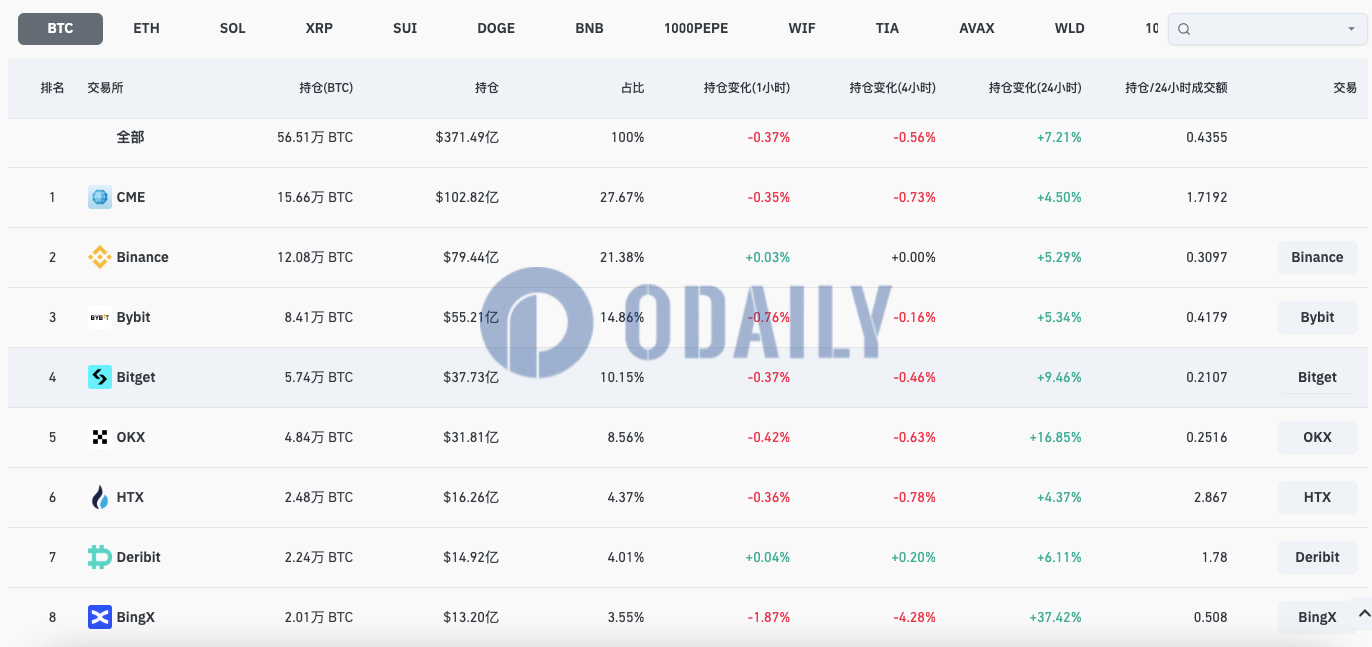The width and height of the screenshot is (1372, 647).
Task: Click the scroll-to-top chevron button
Action: (1362, 611)
